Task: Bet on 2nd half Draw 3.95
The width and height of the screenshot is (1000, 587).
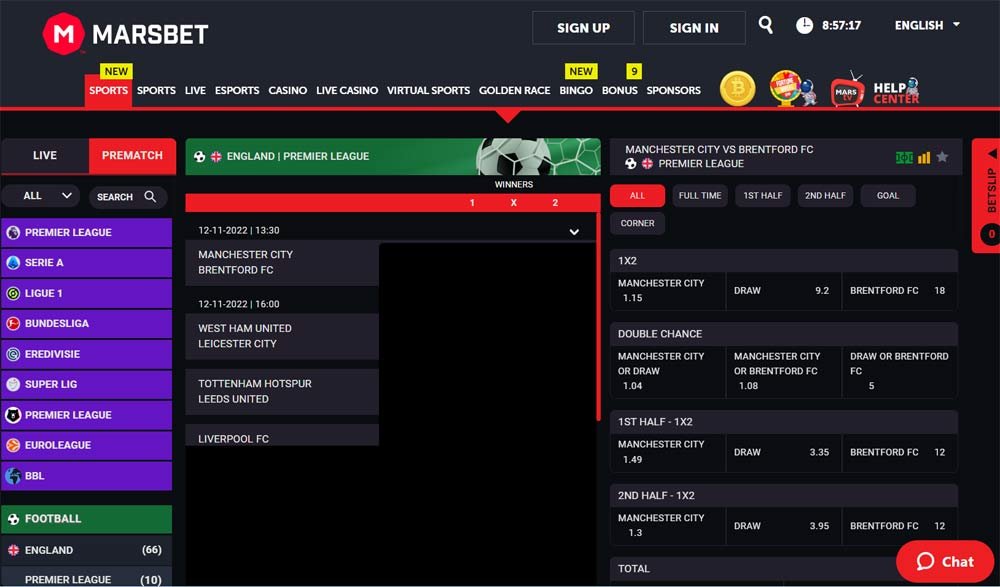Action: tap(784, 526)
